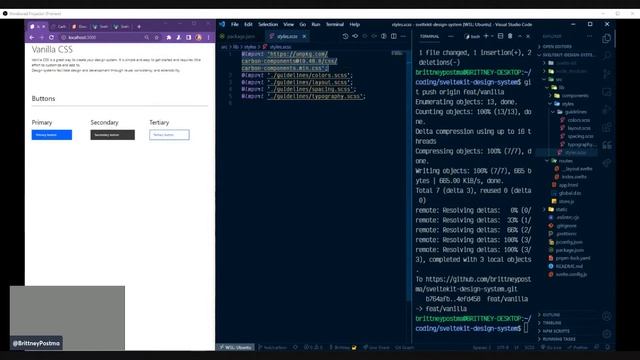Screen dimensions: 640x360
Task: Open the Run menu in VS Code
Action: [316, 24]
